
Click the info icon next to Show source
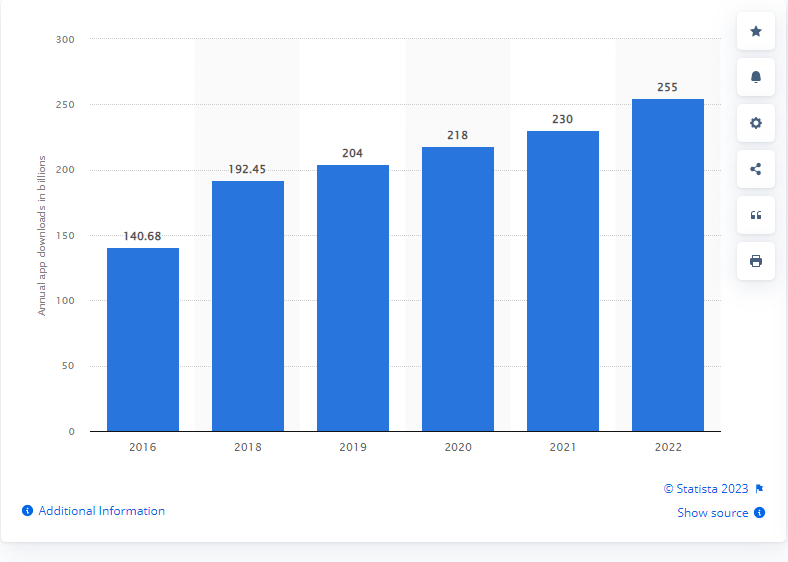pyautogui.click(x=760, y=513)
